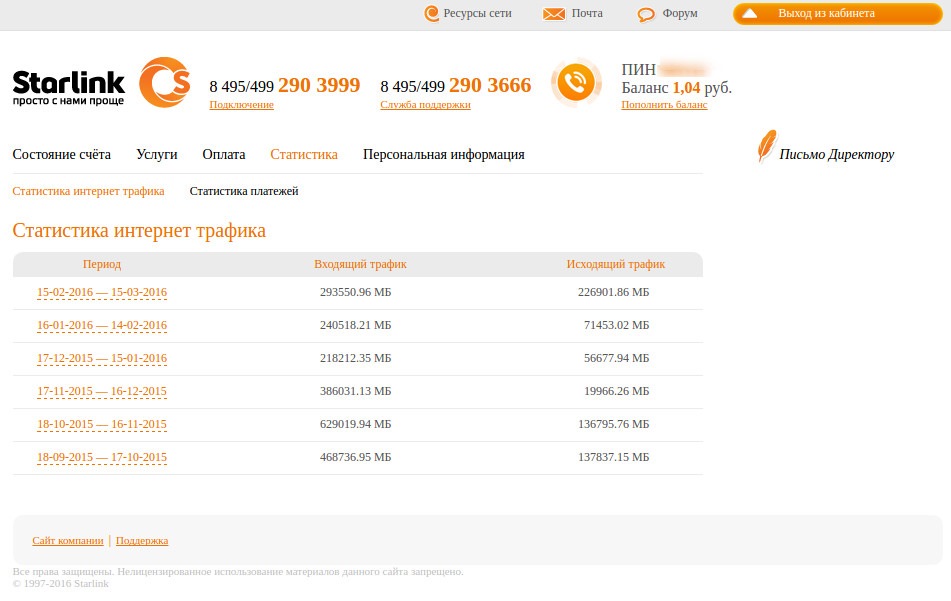Click the Пополнить баланс link
The height and width of the screenshot is (601, 951).
click(663, 104)
